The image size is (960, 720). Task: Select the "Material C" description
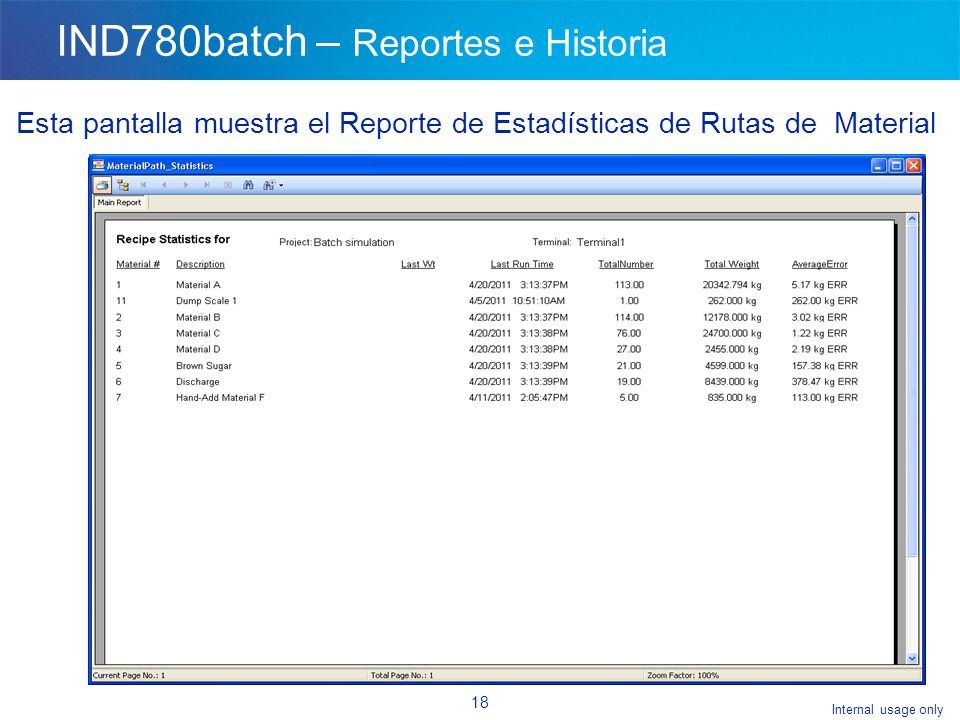click(x=198, y=334)
